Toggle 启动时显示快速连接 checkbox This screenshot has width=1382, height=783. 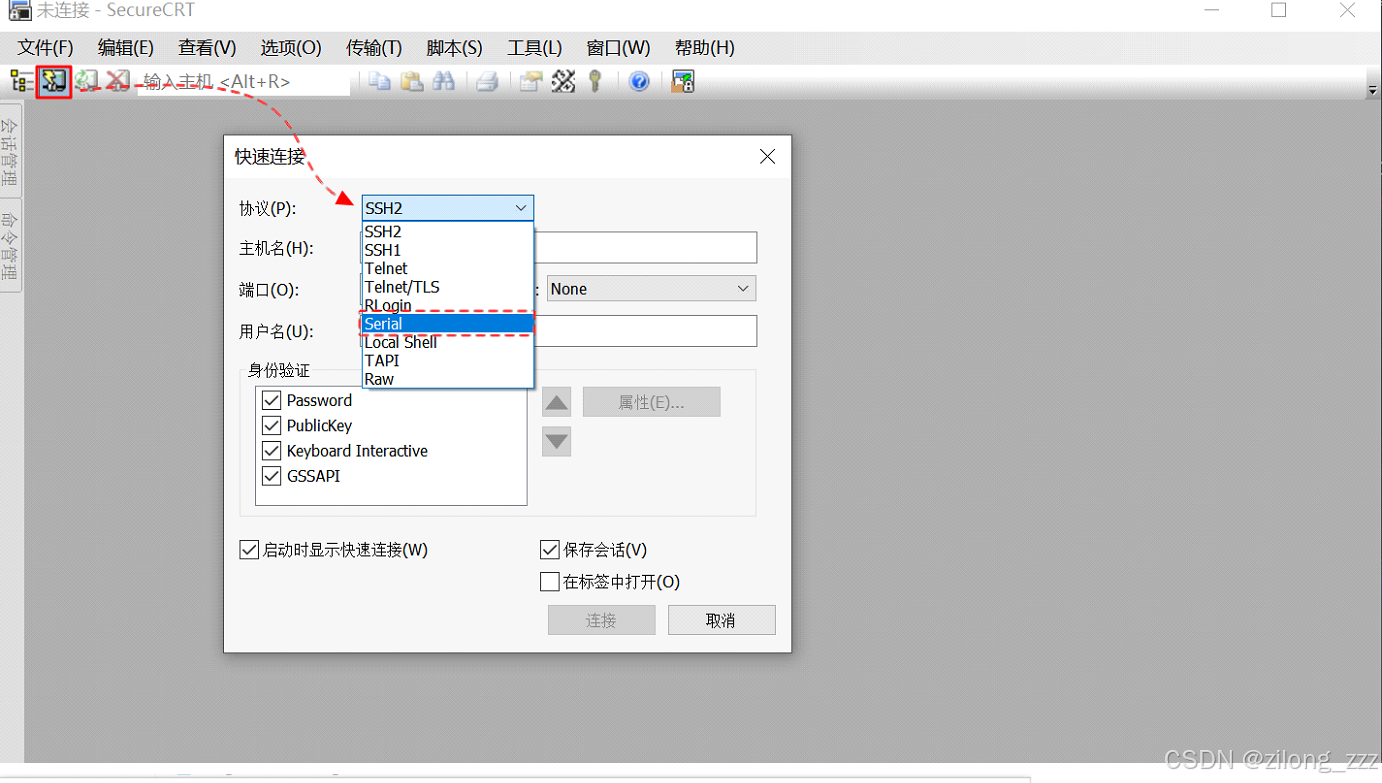[249, 550]
